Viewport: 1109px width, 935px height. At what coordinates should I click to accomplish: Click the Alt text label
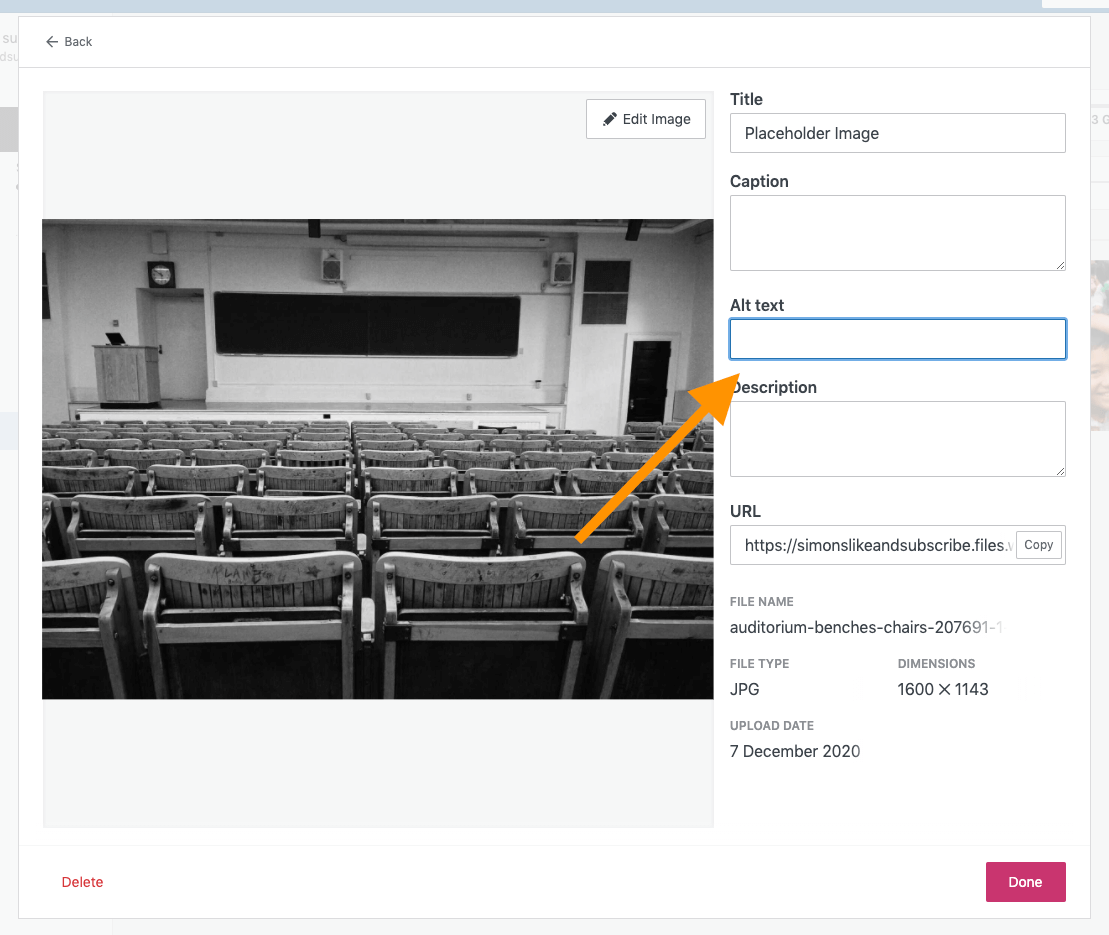click(x=757, y=305)
